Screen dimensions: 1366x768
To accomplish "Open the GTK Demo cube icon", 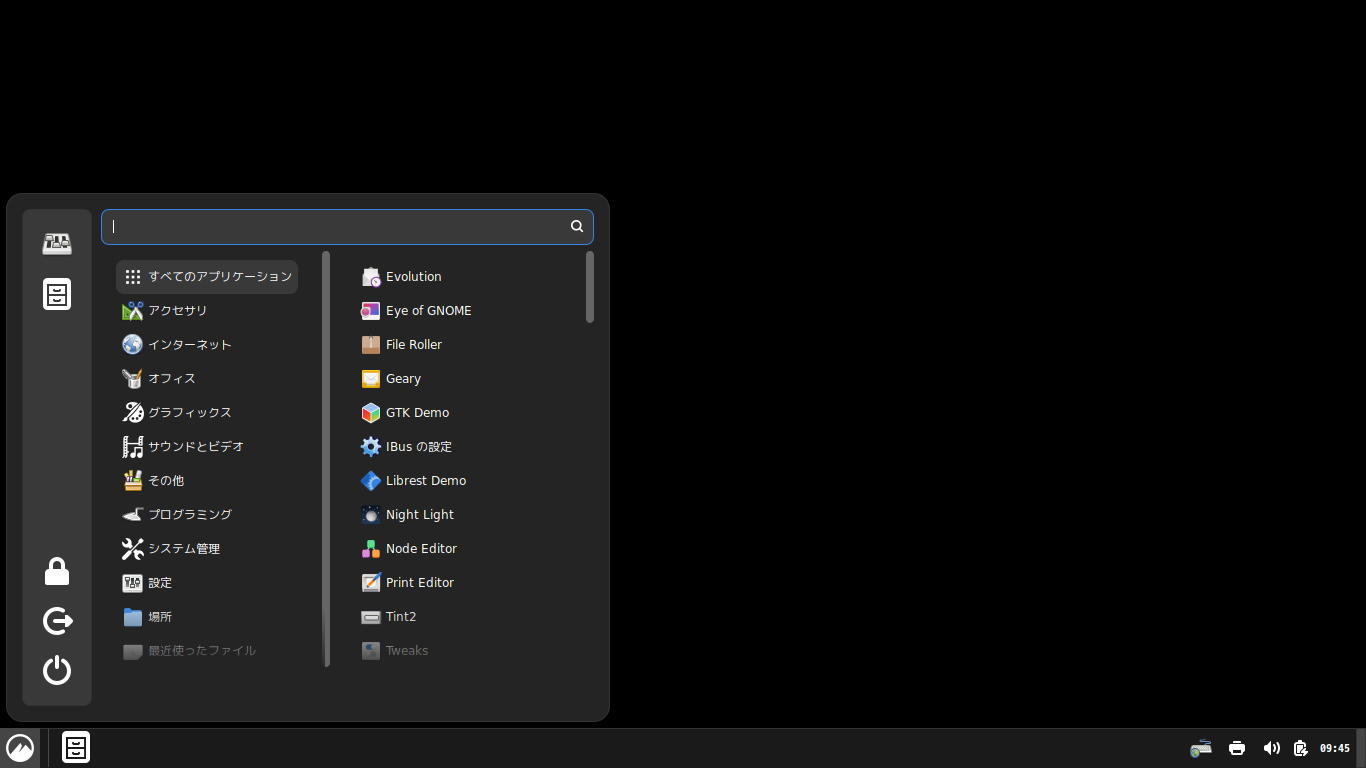I will click(x=371, y=413).
